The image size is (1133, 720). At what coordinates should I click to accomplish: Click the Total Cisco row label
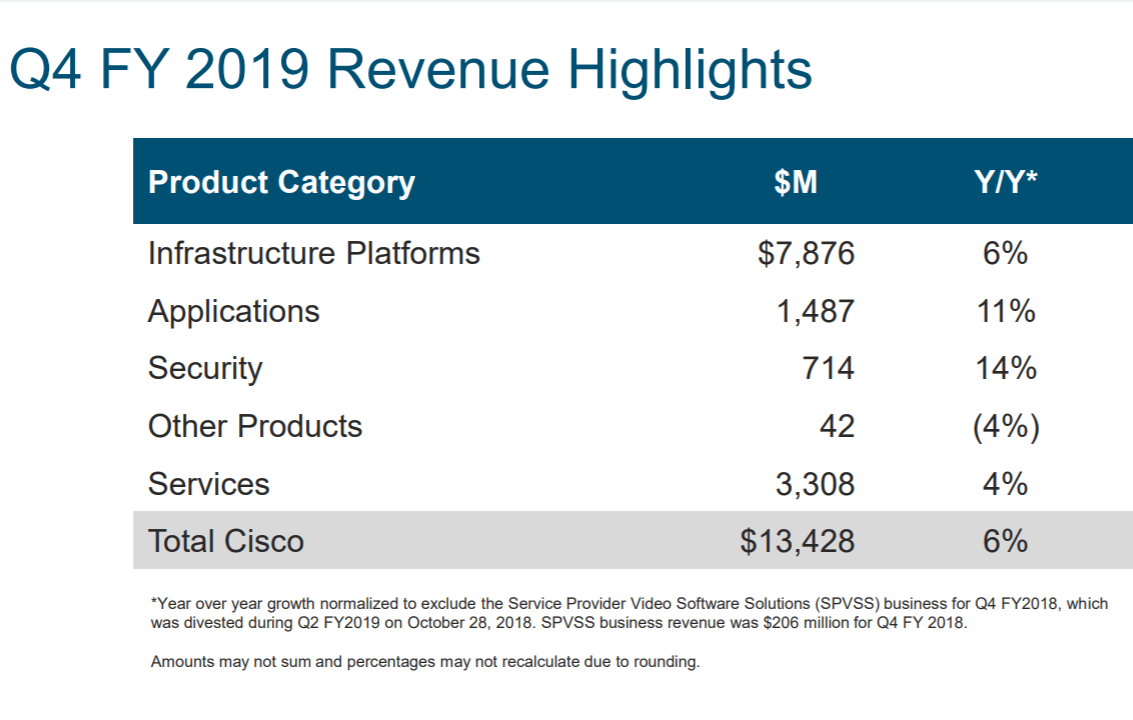[x=226, y=542]
